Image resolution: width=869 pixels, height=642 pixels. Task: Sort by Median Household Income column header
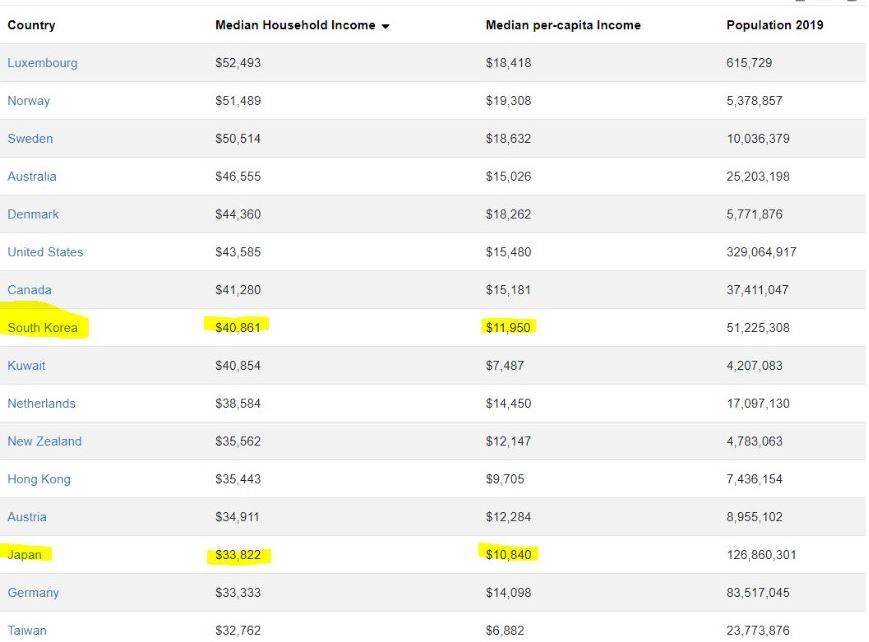[295, 25]
